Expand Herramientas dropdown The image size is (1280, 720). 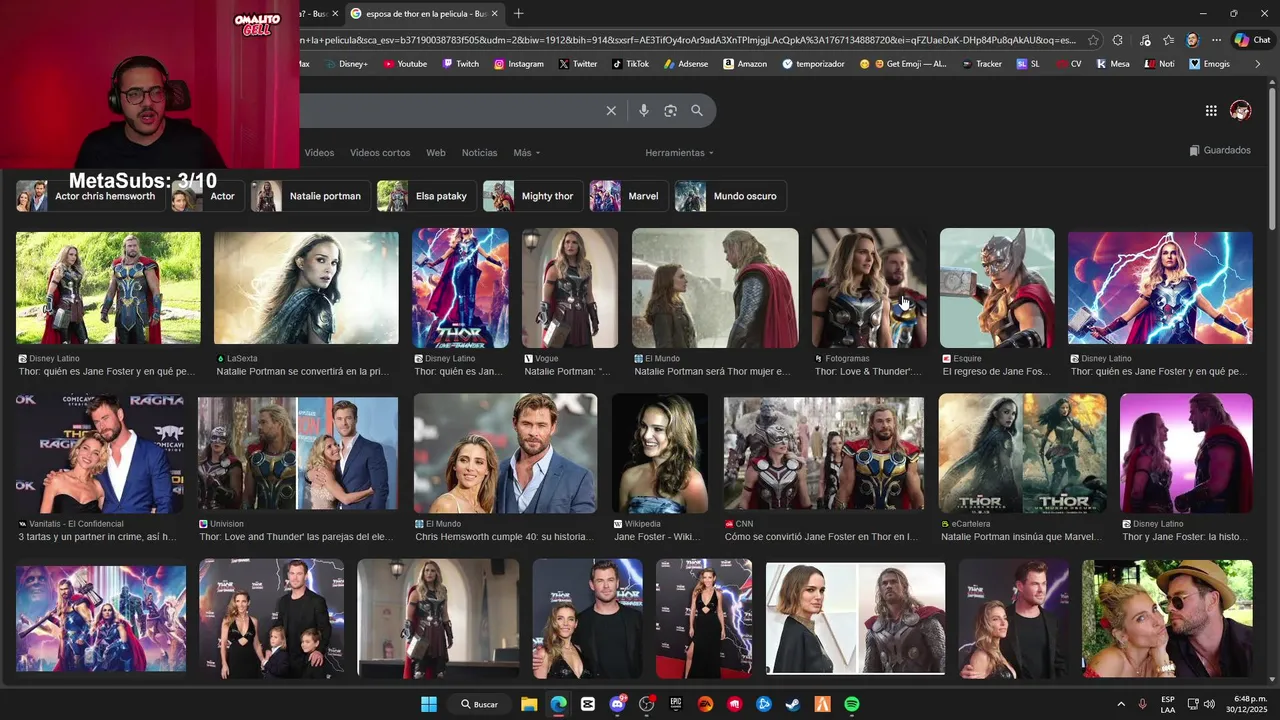click(680, 153)
